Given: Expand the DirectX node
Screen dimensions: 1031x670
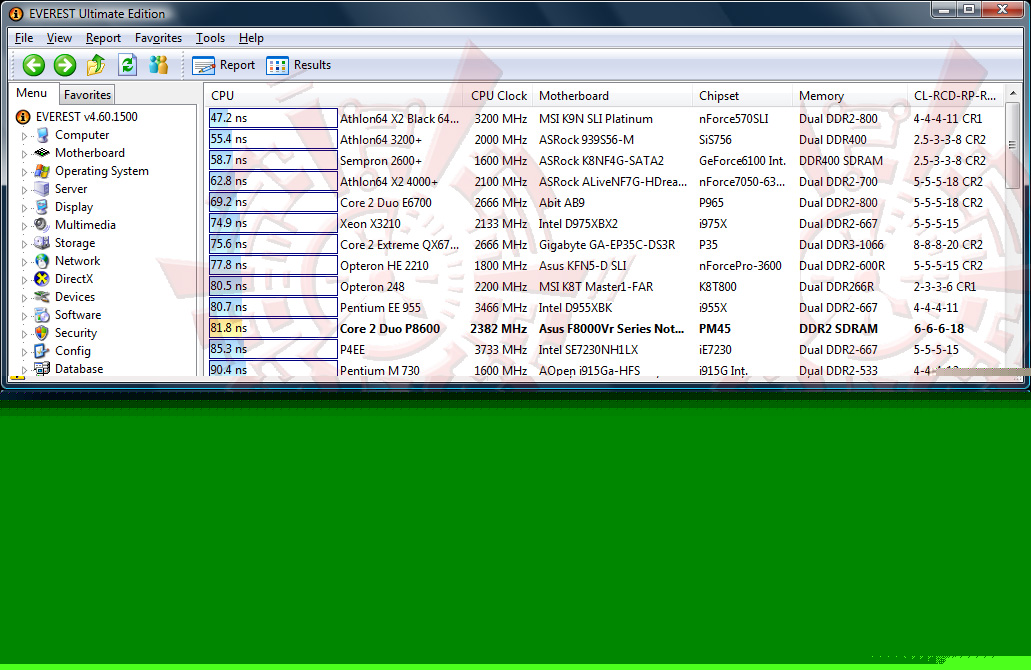Looking at the screenshot, I should 24,280.
